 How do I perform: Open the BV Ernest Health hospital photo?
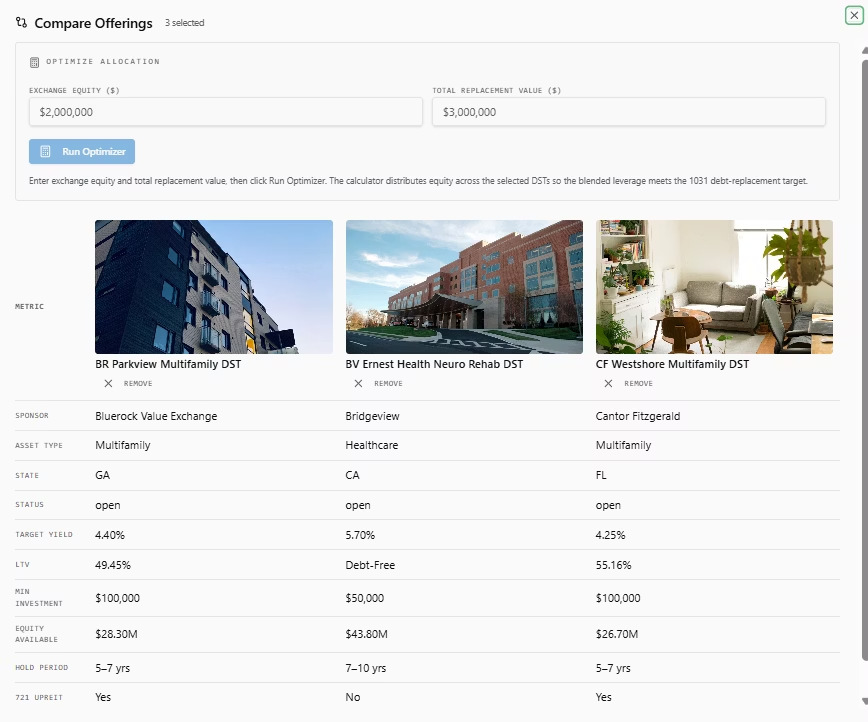(464, 287)
